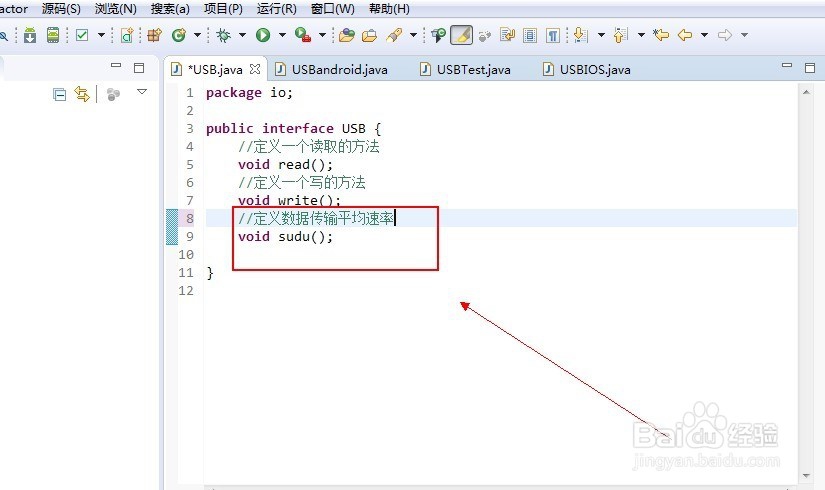Toggle Link with Editor in left panel
The width and height of the screenshot is (825, 490).
[x=82, y=95]
